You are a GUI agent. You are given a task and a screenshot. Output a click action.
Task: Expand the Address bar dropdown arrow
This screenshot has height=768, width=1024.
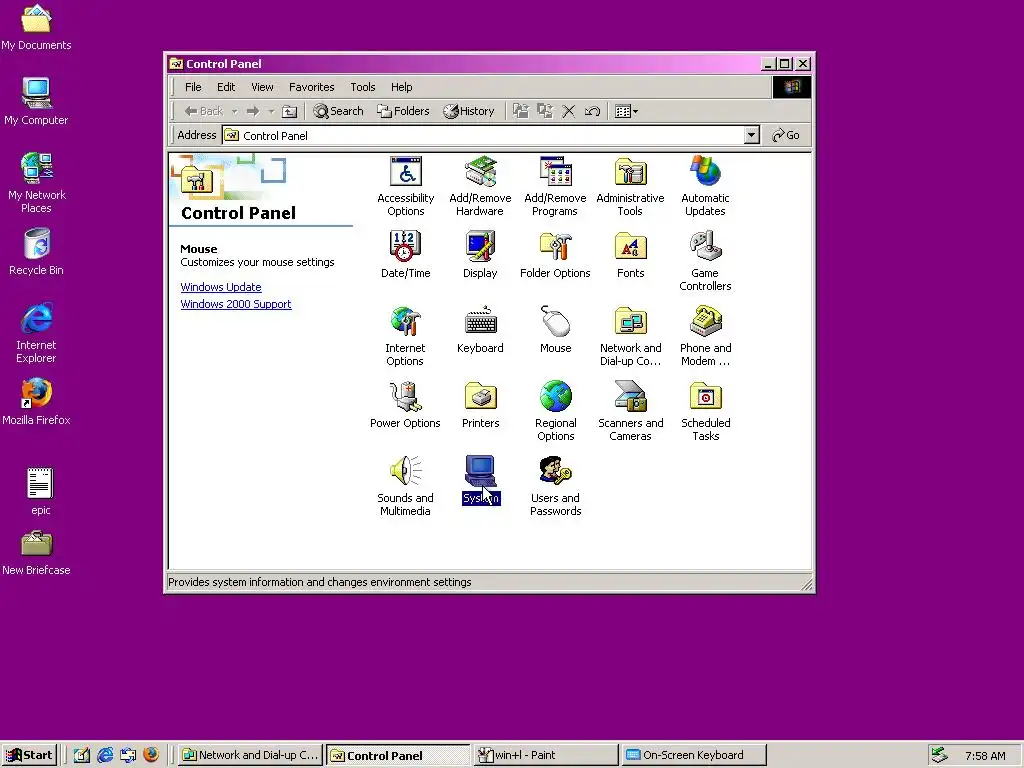coord(752,135)
